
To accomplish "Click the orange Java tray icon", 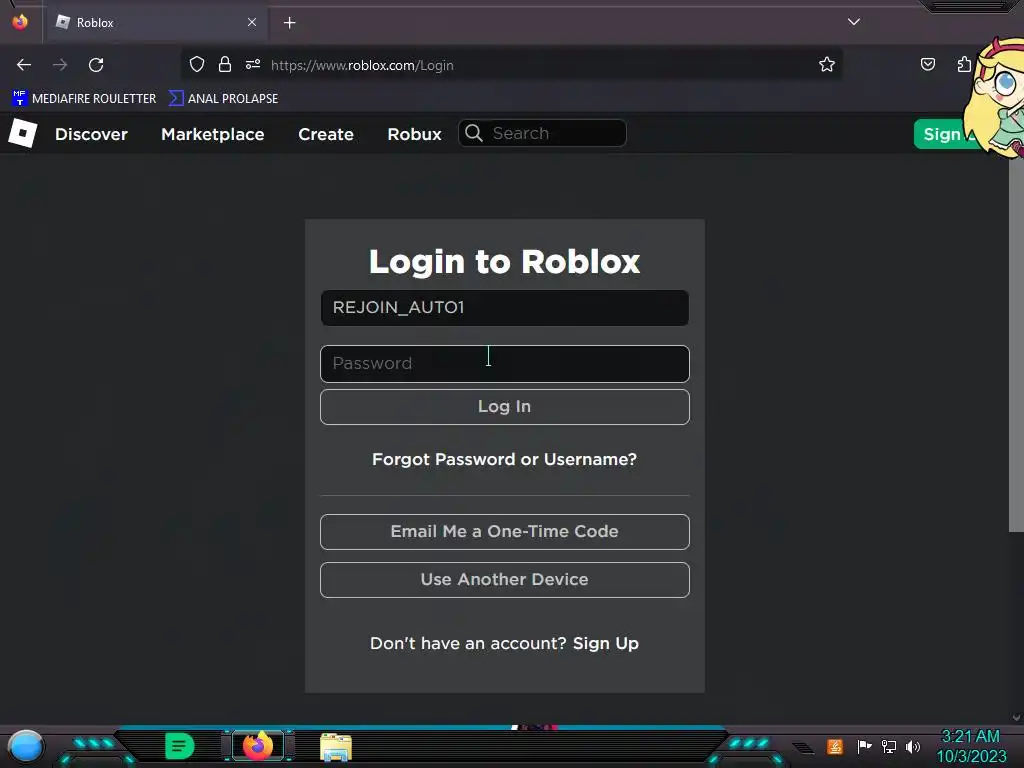I will (835, 746).
